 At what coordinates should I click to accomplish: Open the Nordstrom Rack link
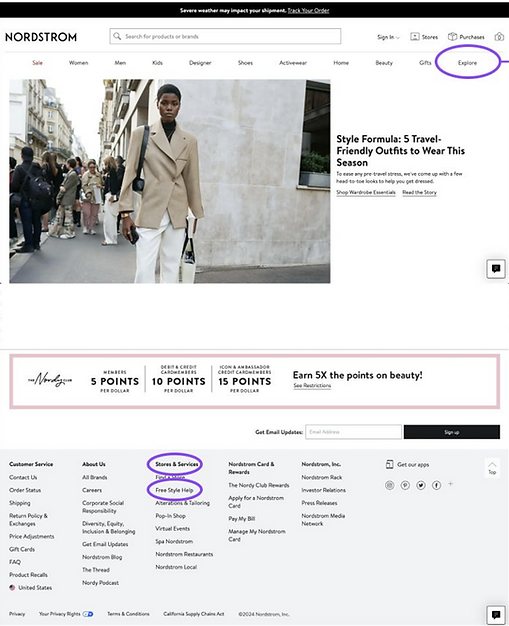[322, 477]
